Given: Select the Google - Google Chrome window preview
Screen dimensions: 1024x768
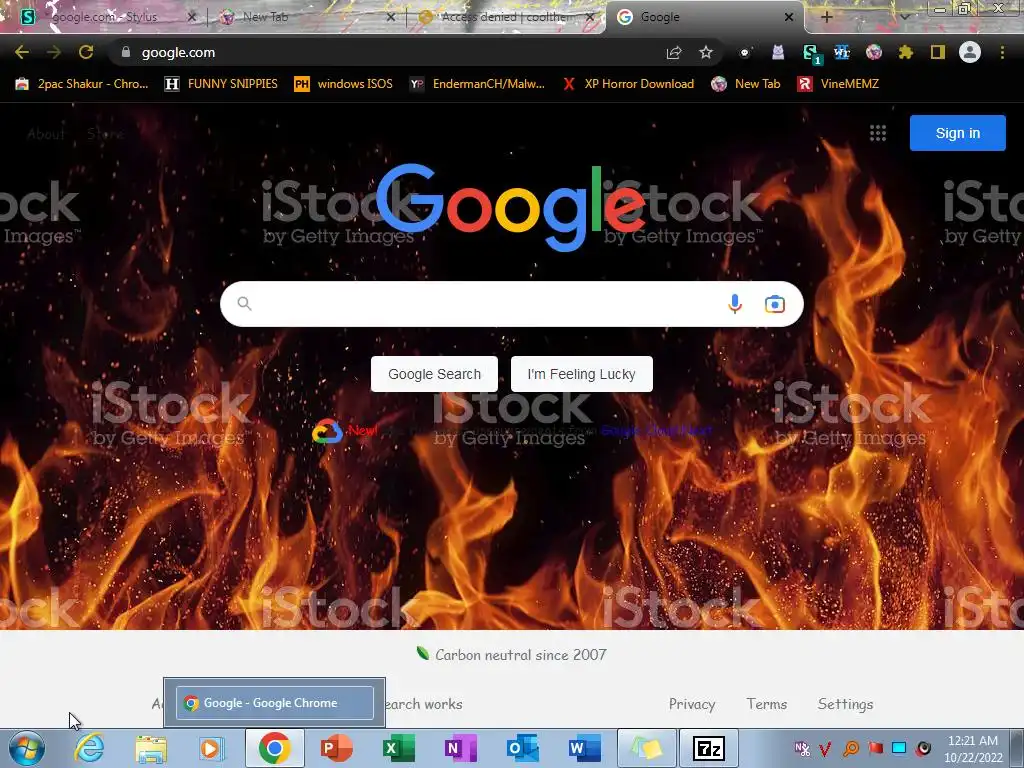Looking at the screenshot, I should [x=274, y=703].
